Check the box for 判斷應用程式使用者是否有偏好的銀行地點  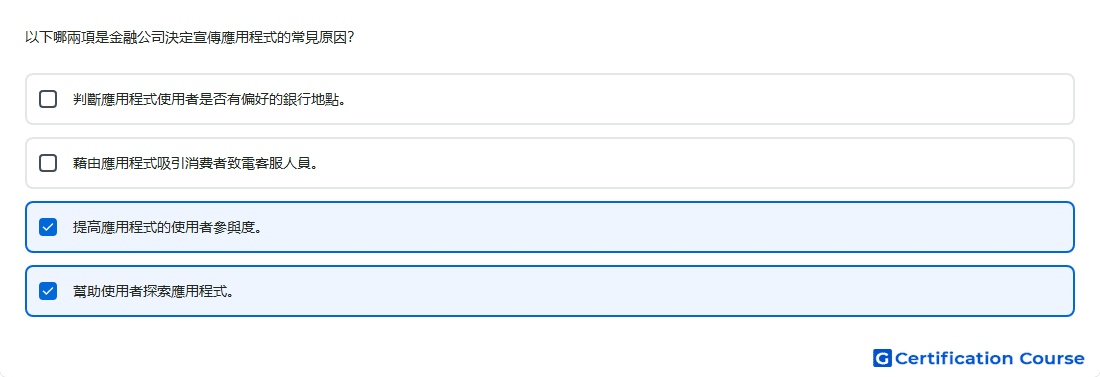48,99
